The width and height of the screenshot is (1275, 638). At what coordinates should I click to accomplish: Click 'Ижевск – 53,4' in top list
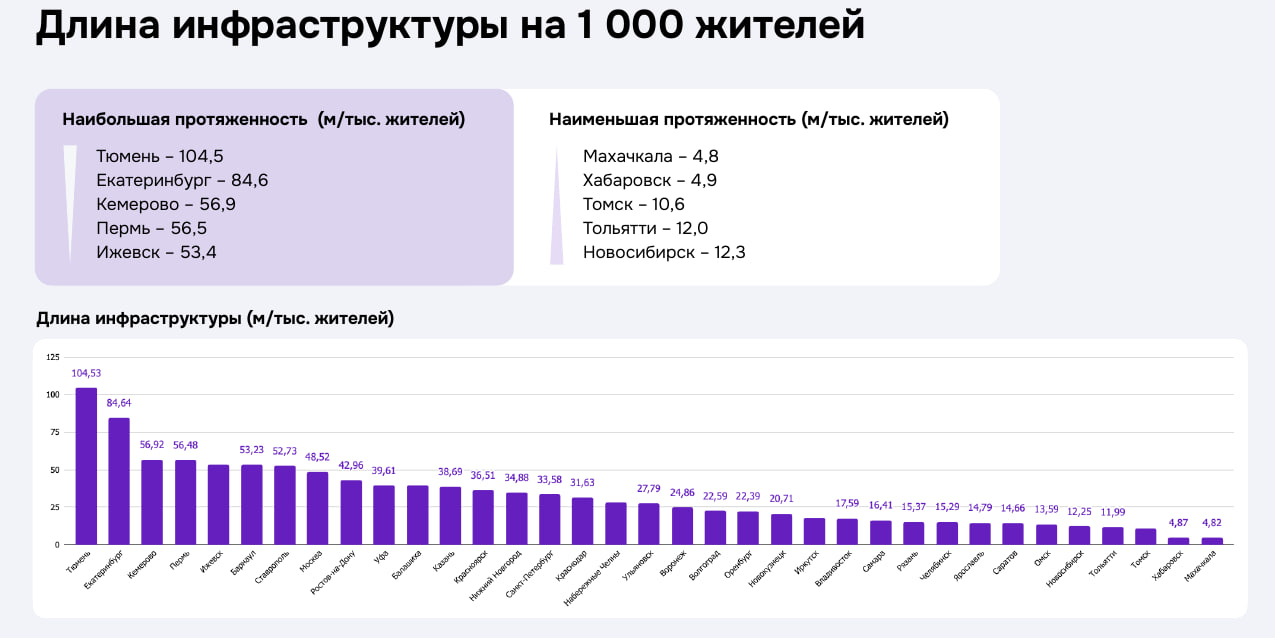tap(156, 252)
